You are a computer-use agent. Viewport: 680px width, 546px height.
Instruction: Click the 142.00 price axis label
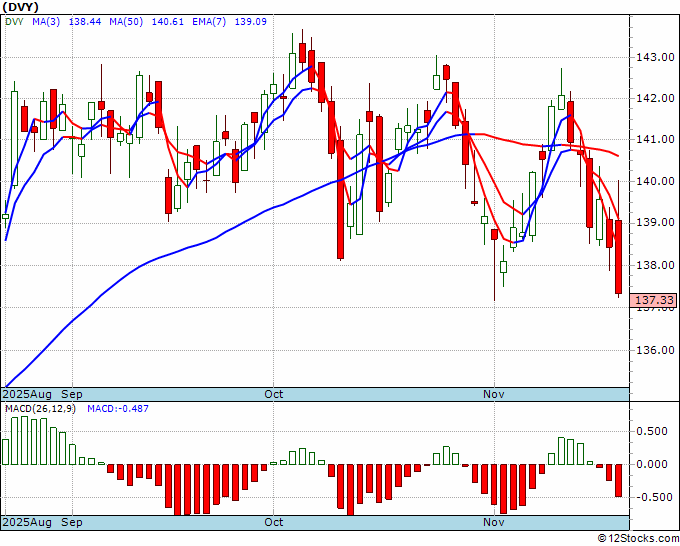coord(655,98)
